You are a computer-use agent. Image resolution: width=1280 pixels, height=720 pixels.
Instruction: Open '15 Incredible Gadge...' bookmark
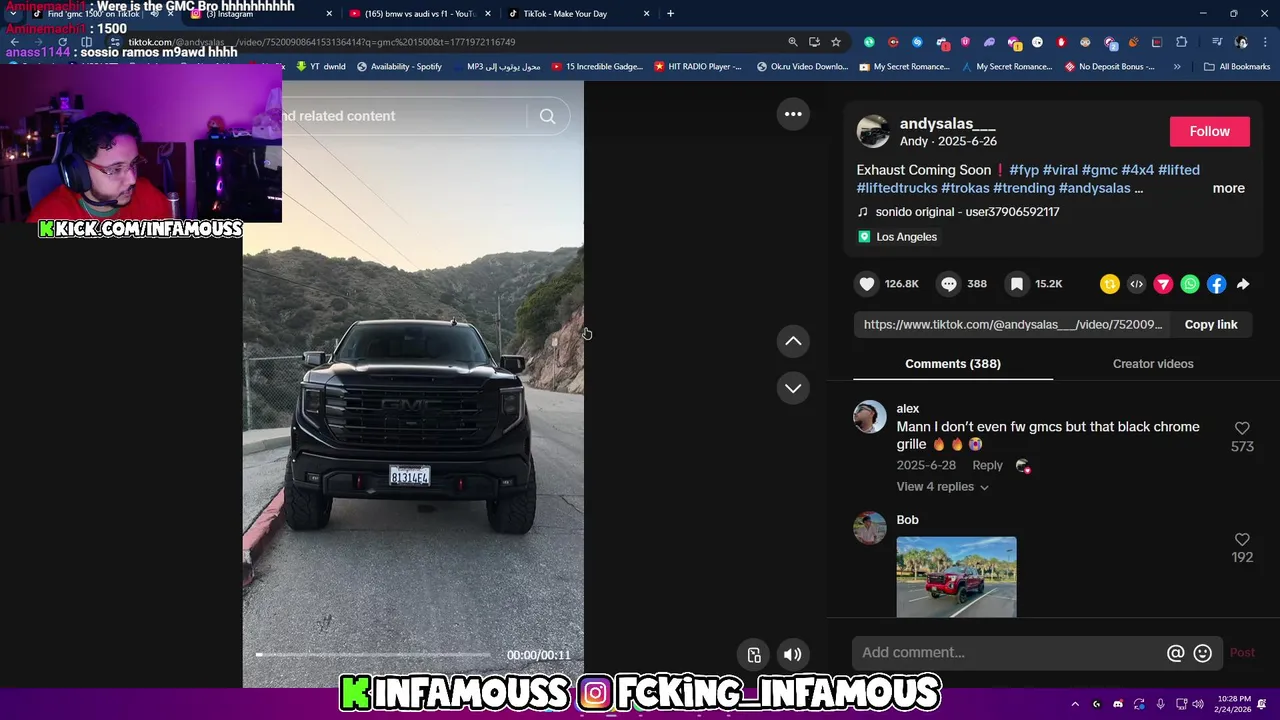pos(597,67)
